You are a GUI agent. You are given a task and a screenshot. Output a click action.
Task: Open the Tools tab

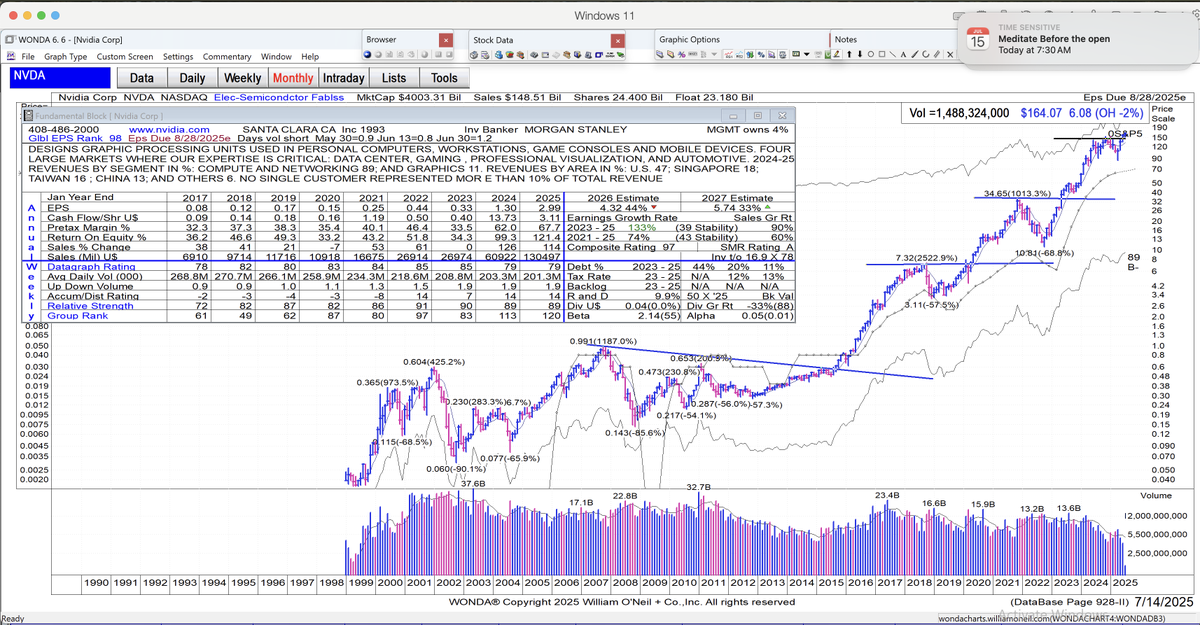point(444,78)
